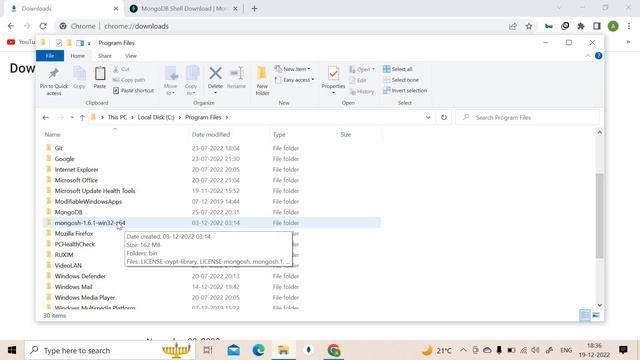
Task: Open the New item dropdown
Action: pos(292,69)
